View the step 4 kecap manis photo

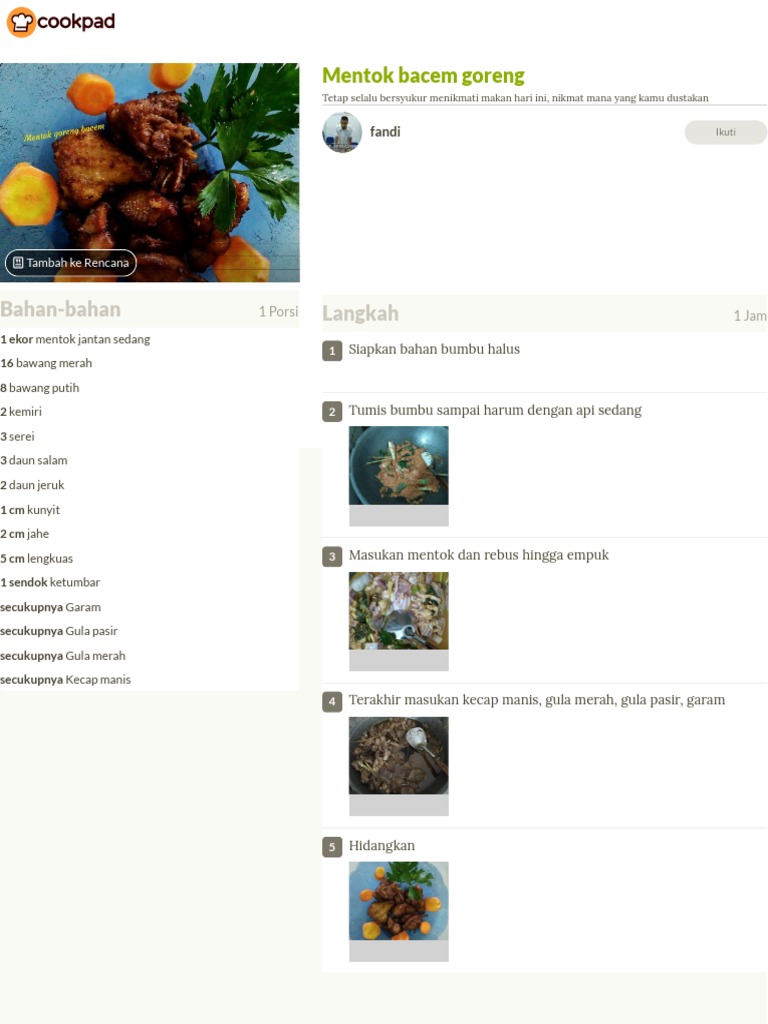[x=398, y=756]
